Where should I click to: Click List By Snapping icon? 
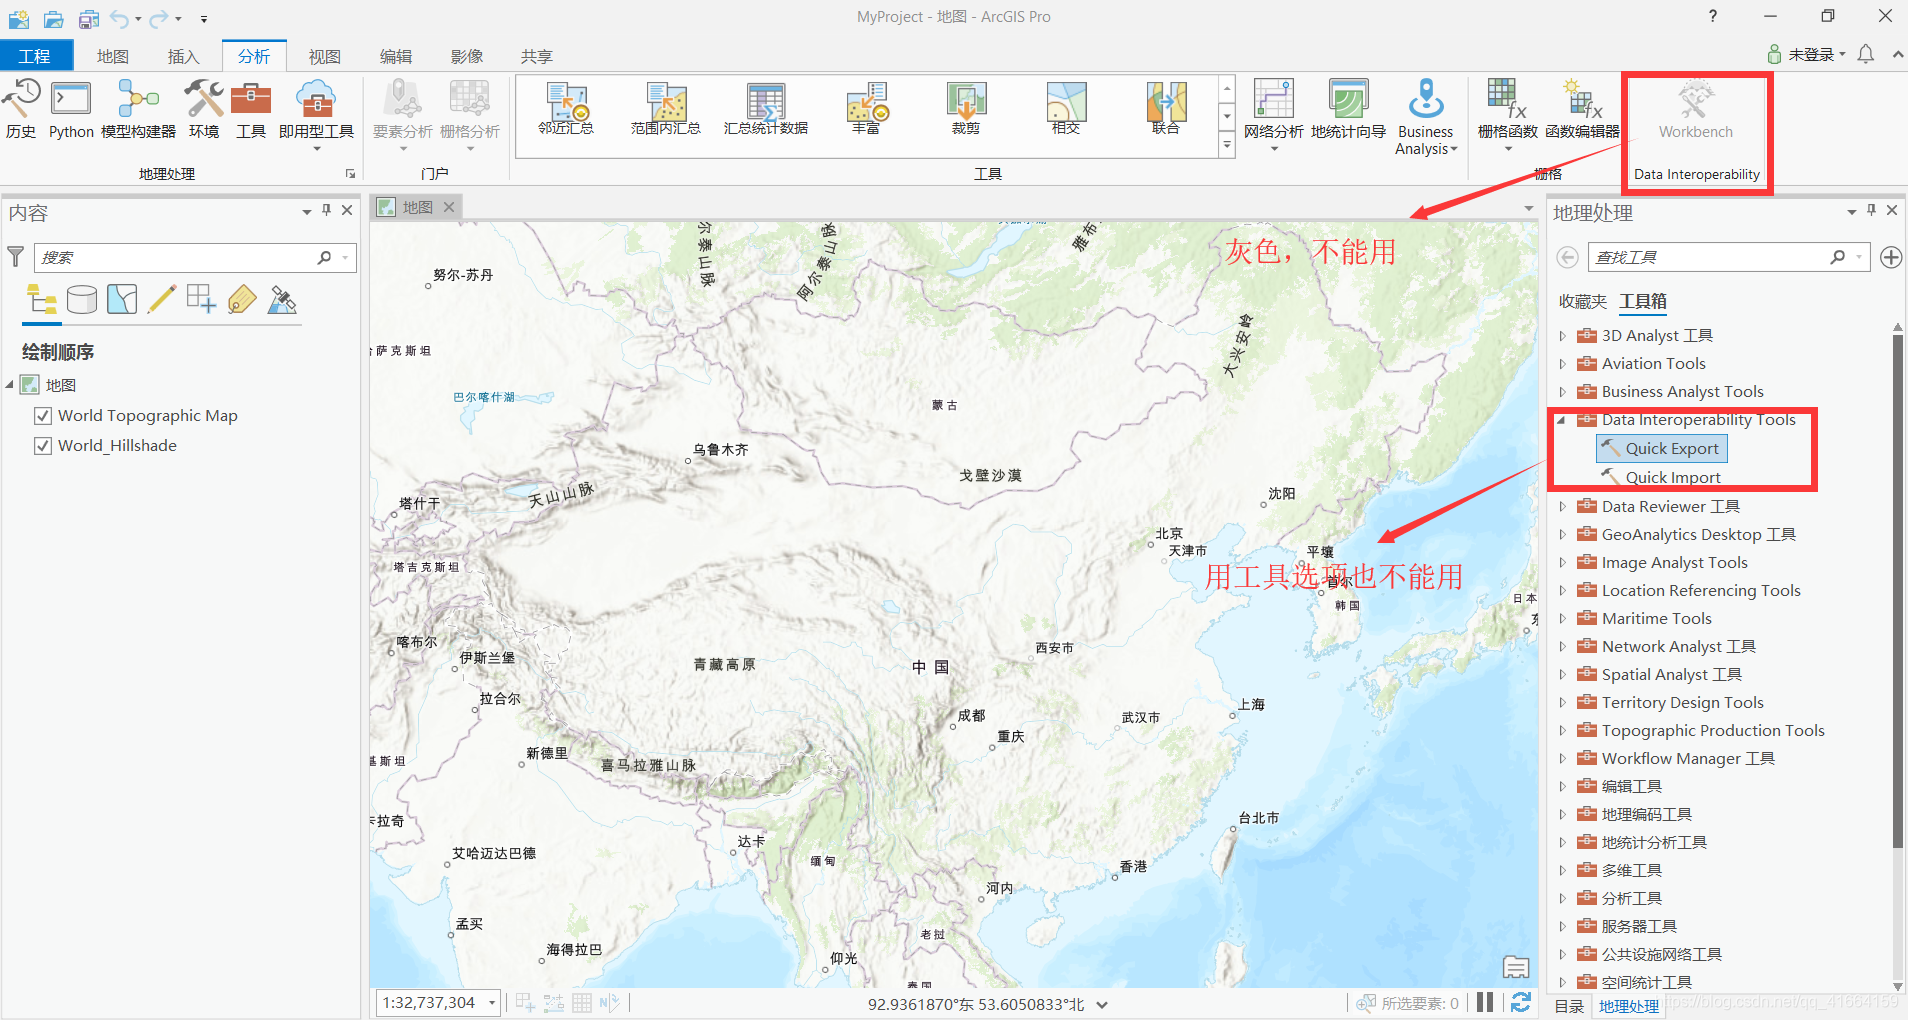(x=202, y=299)
